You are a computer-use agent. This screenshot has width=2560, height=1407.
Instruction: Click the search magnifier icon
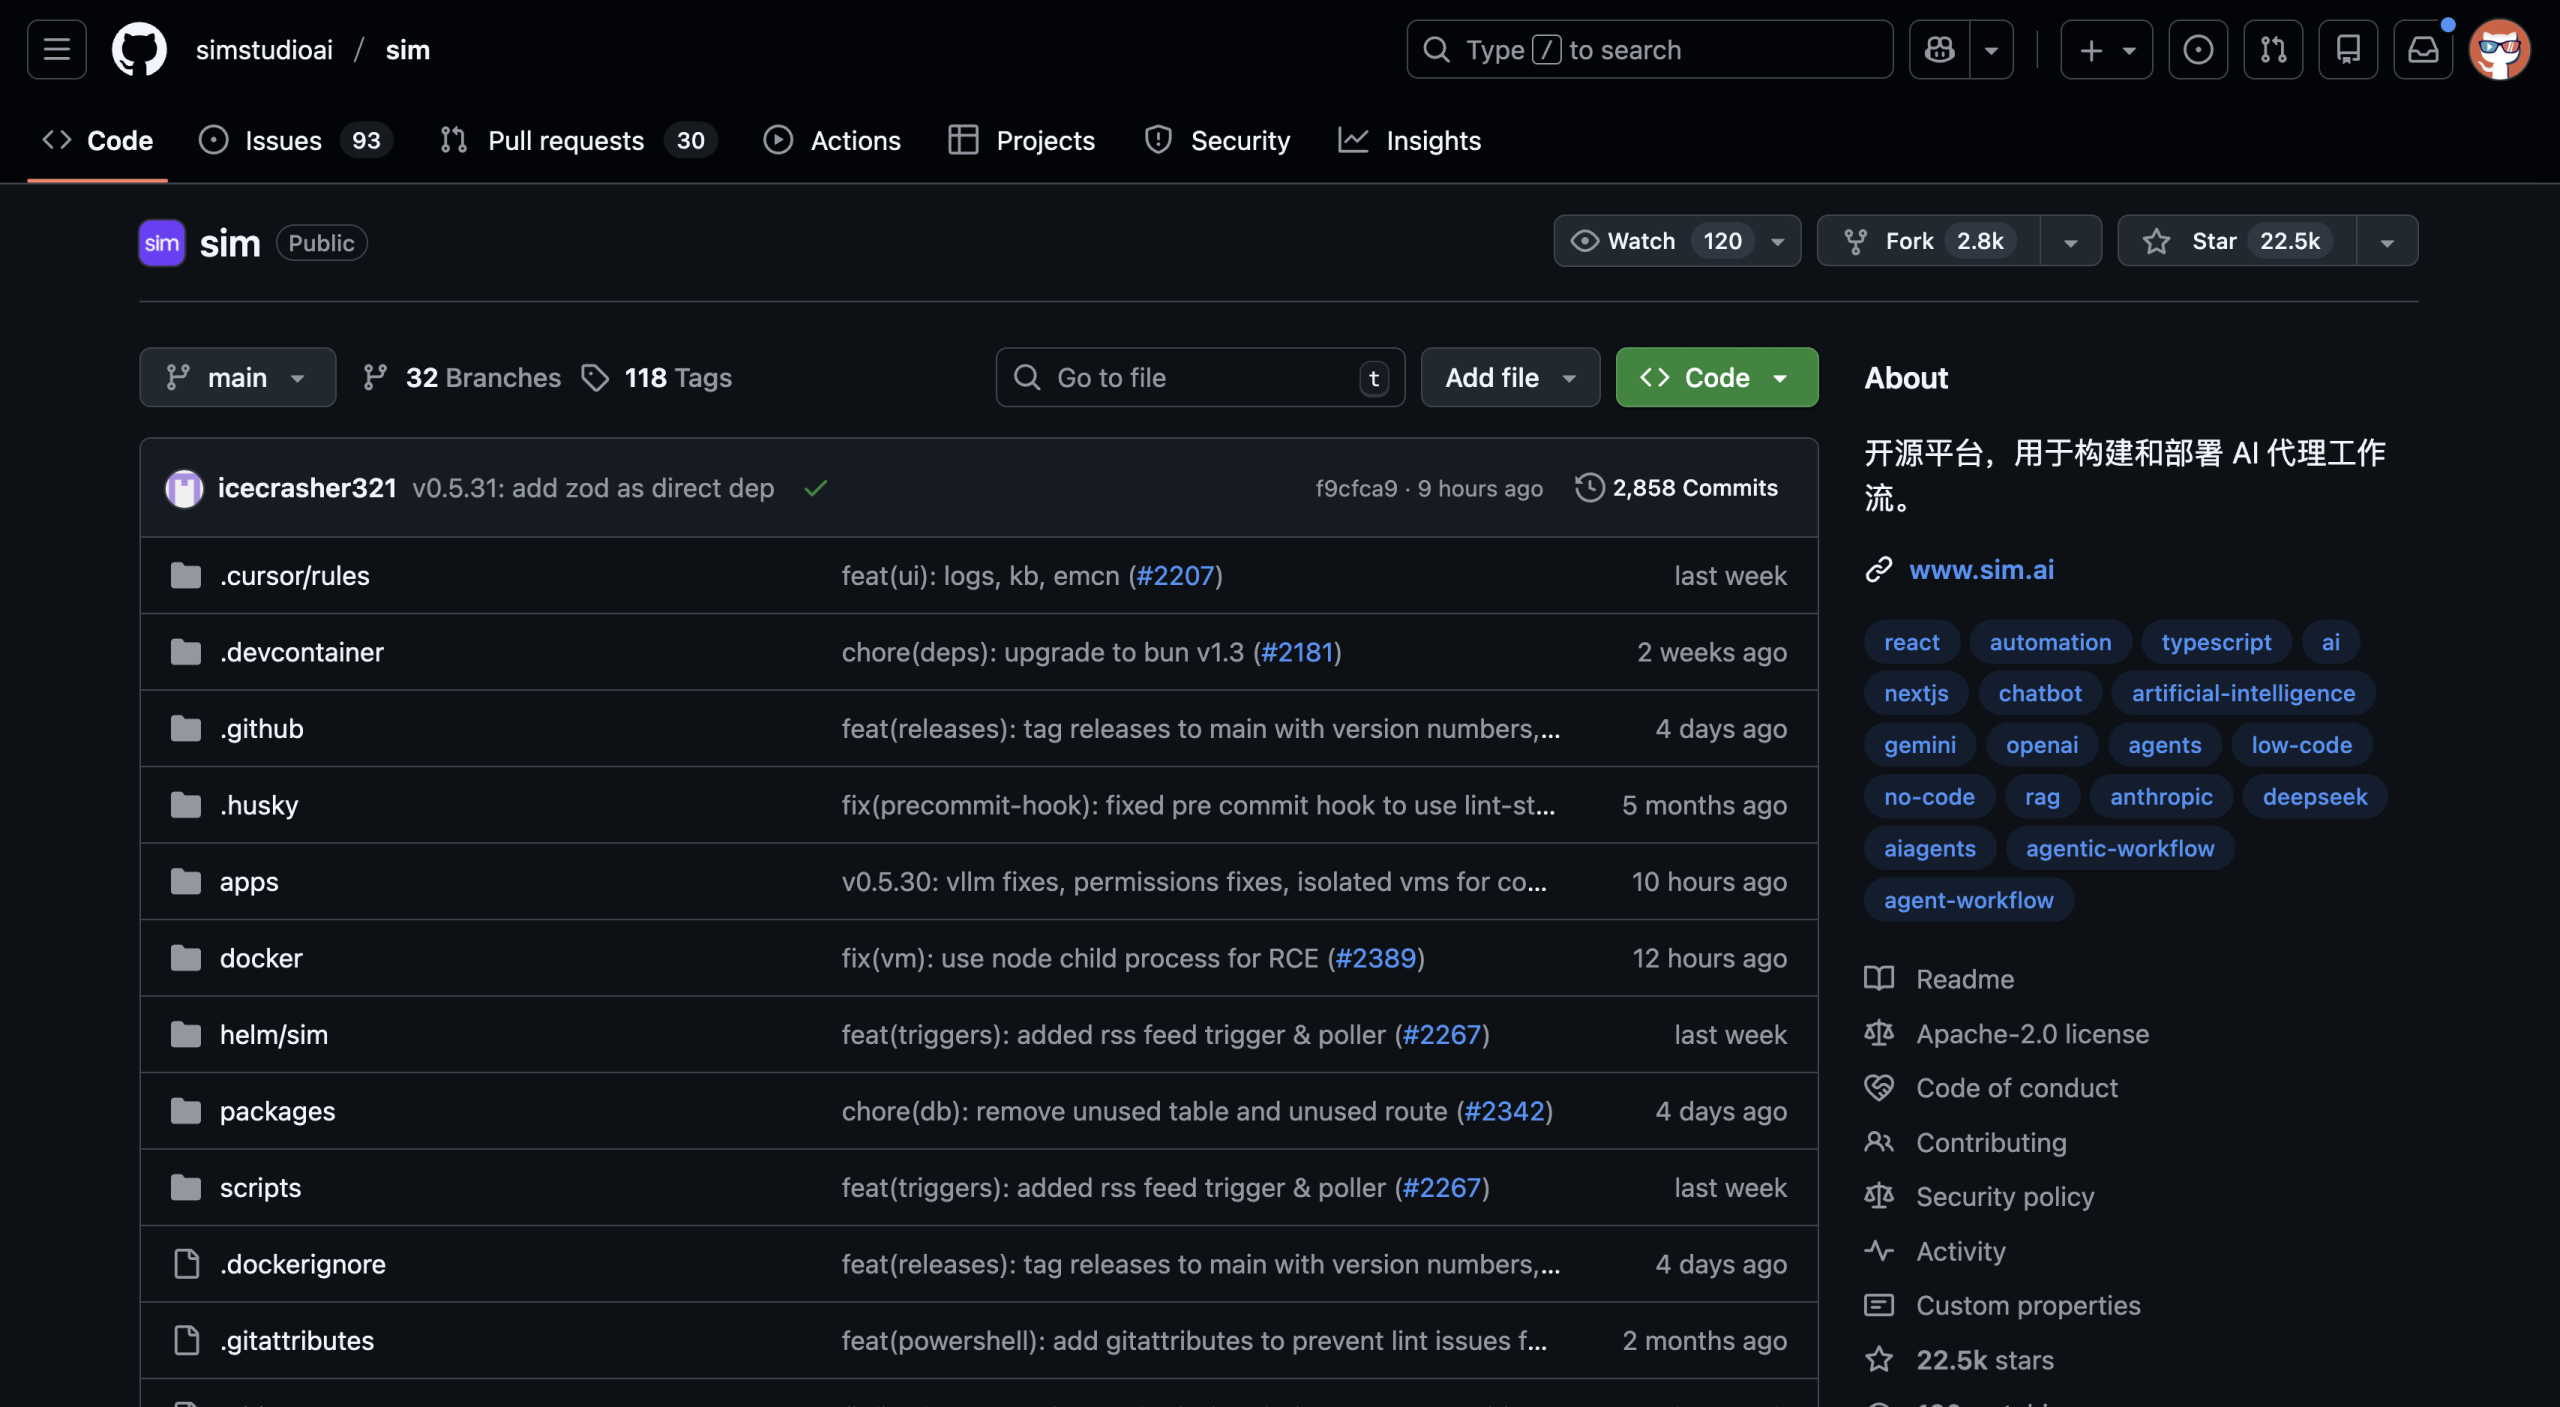tap(1437, 49)
